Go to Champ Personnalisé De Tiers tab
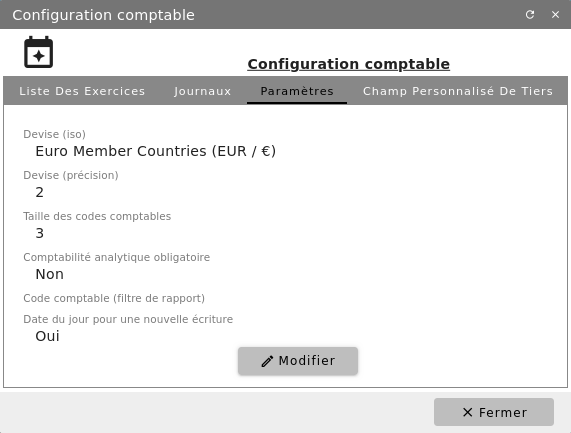 point(458,91)
